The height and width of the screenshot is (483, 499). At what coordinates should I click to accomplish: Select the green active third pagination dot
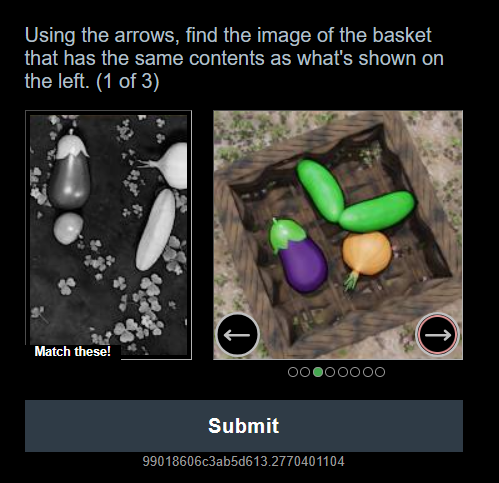point(318,372)
